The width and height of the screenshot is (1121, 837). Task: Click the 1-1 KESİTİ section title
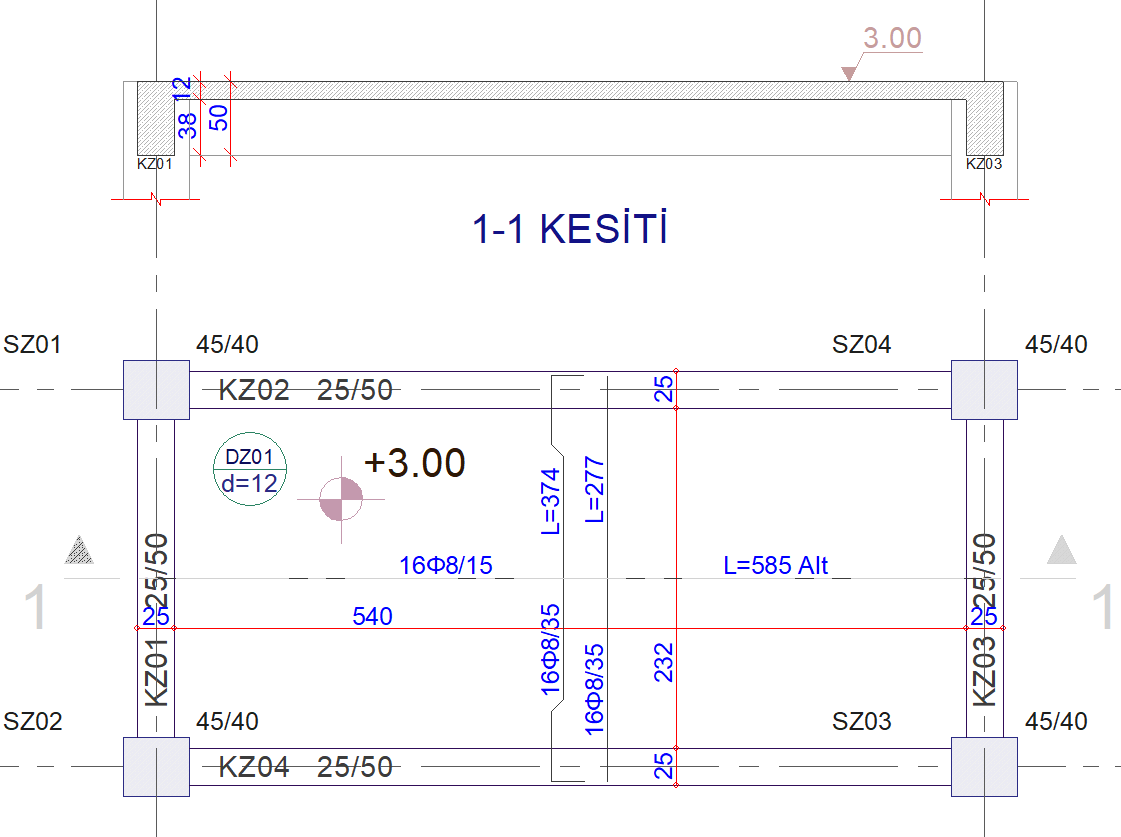pyautogui.click(x=569, y=230)
